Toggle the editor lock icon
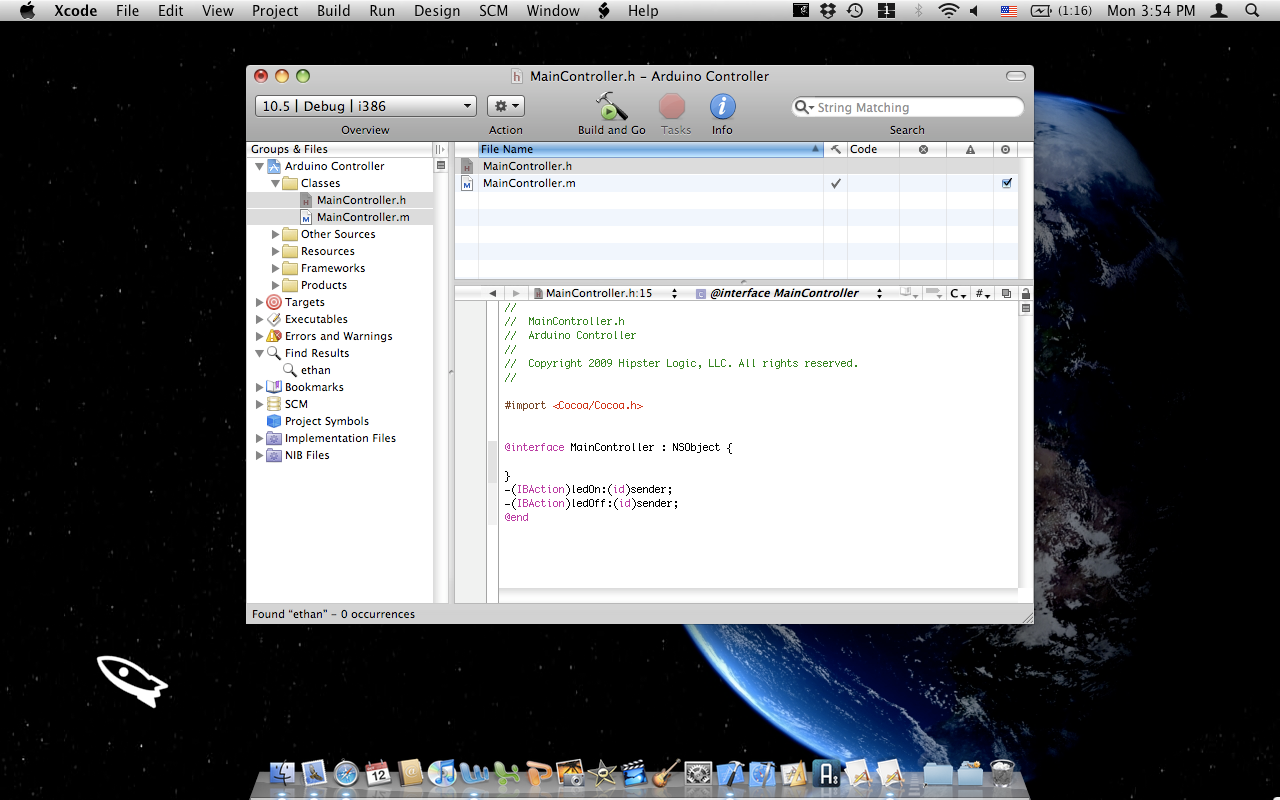The image size is (1280, 800). (1025, 293)
